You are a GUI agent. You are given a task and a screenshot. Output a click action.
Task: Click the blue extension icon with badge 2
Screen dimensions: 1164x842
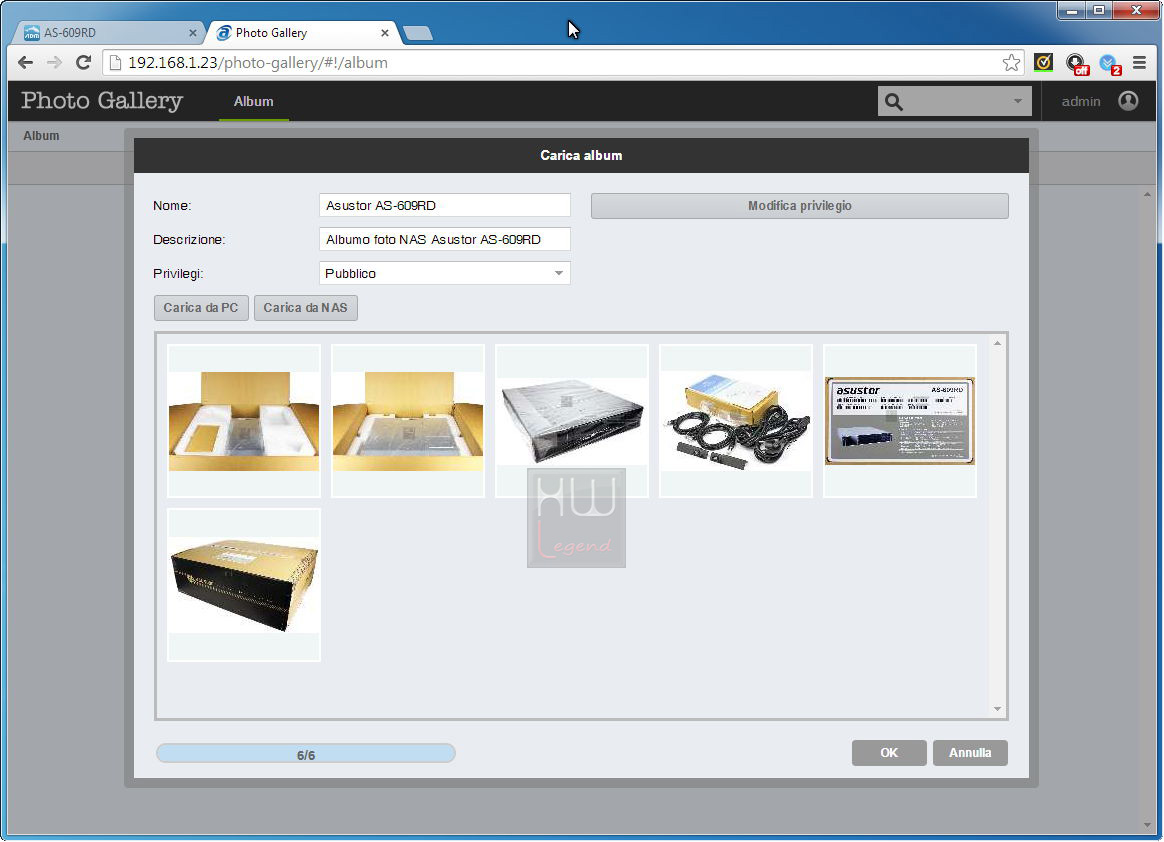click(x=1109, y=64)
